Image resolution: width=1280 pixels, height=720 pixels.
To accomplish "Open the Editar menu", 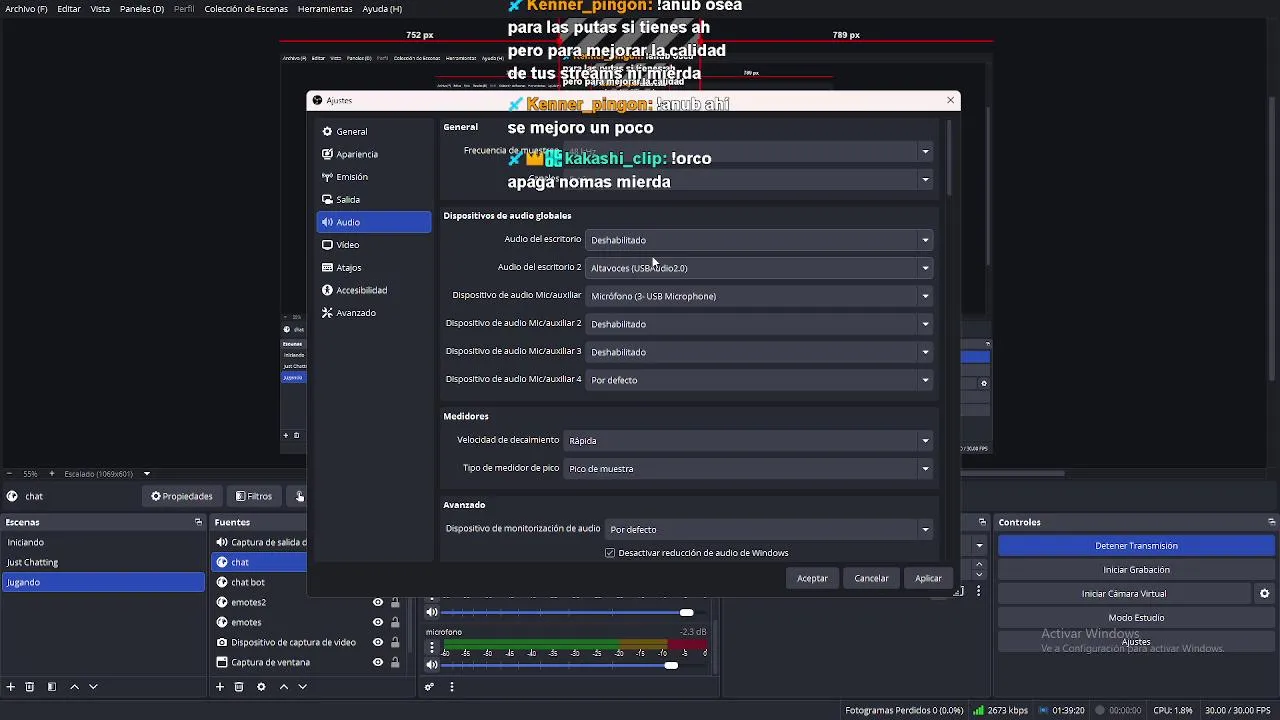I will 69,9.
